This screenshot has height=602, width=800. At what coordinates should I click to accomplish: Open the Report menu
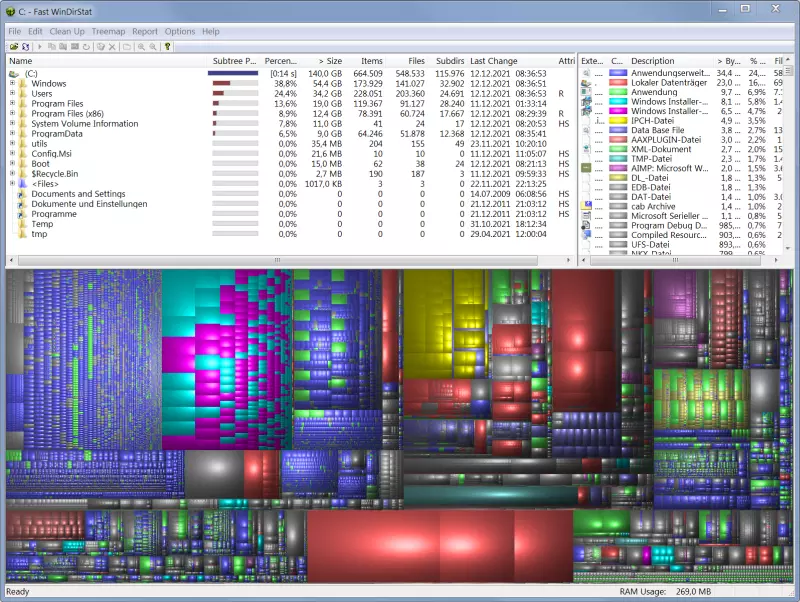145,31
